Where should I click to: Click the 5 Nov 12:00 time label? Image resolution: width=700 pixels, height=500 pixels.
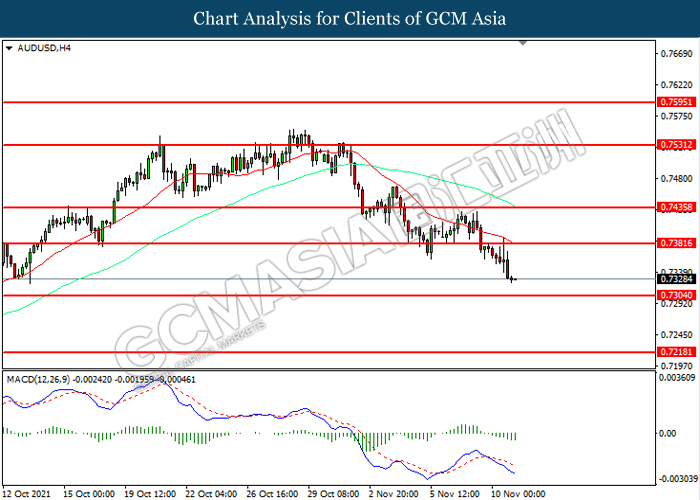click(454, 493)
